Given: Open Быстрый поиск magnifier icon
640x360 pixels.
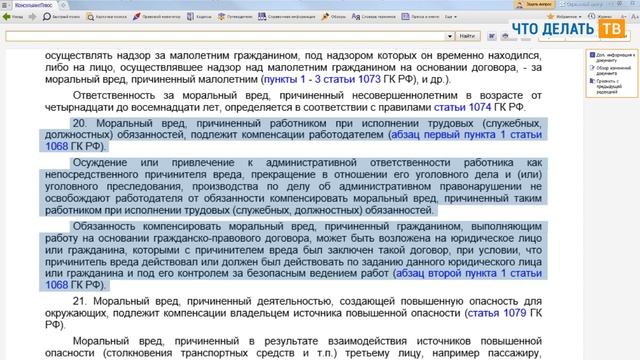Looking at the screenshot, I should (x=47, y=17).
